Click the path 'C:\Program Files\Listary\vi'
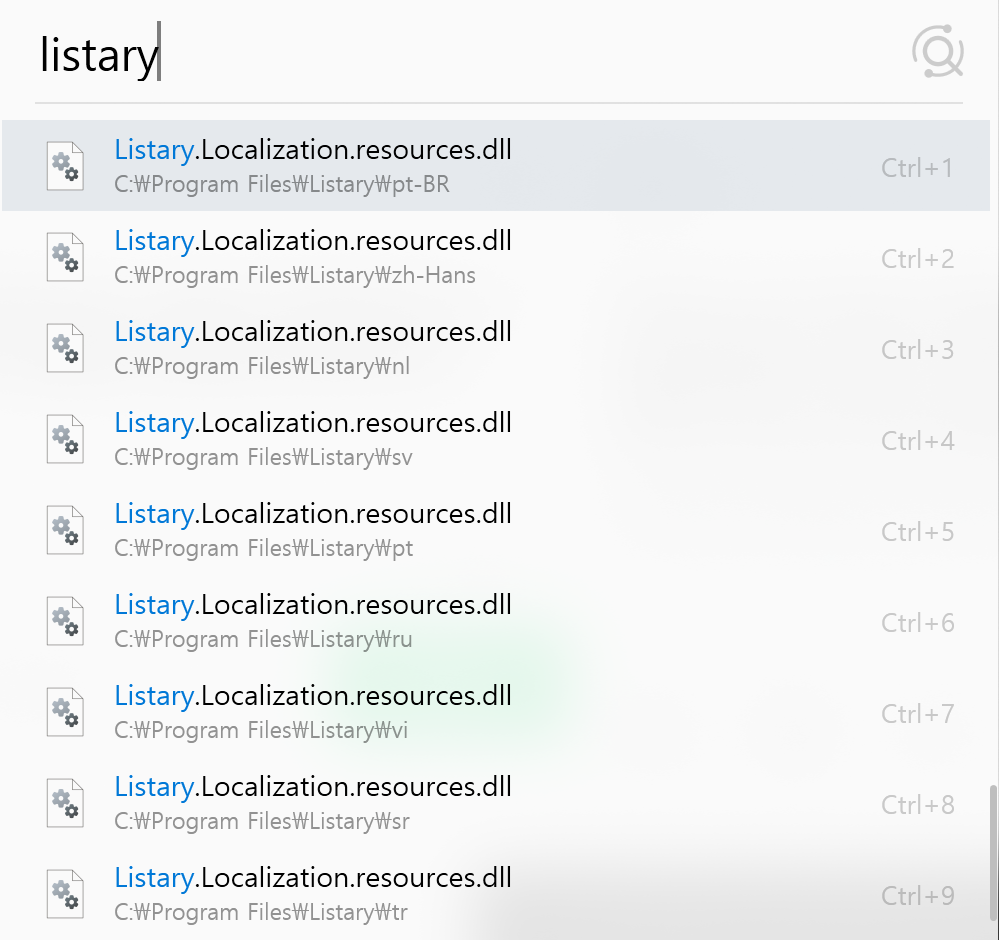 point(261,732)
